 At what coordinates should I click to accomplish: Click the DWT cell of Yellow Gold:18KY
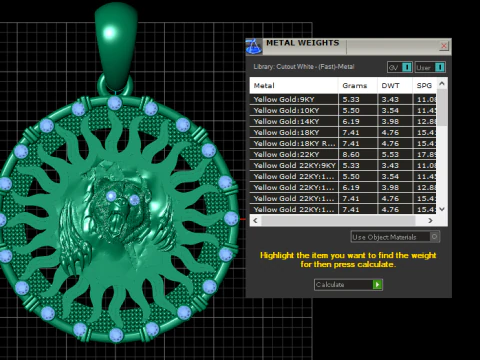395,132
